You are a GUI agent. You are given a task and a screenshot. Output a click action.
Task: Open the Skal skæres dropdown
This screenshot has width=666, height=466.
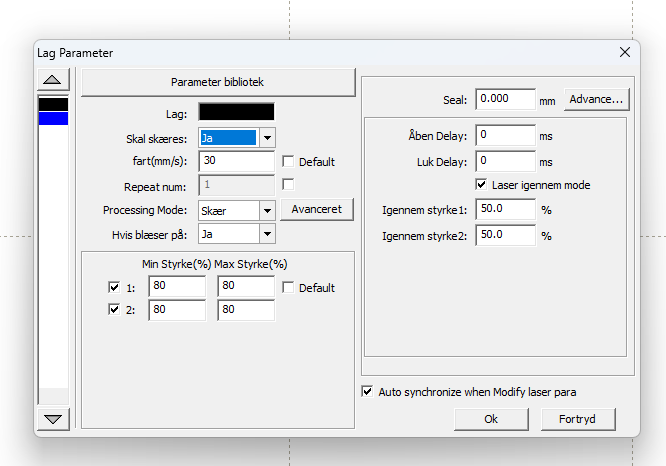(267, 138)
